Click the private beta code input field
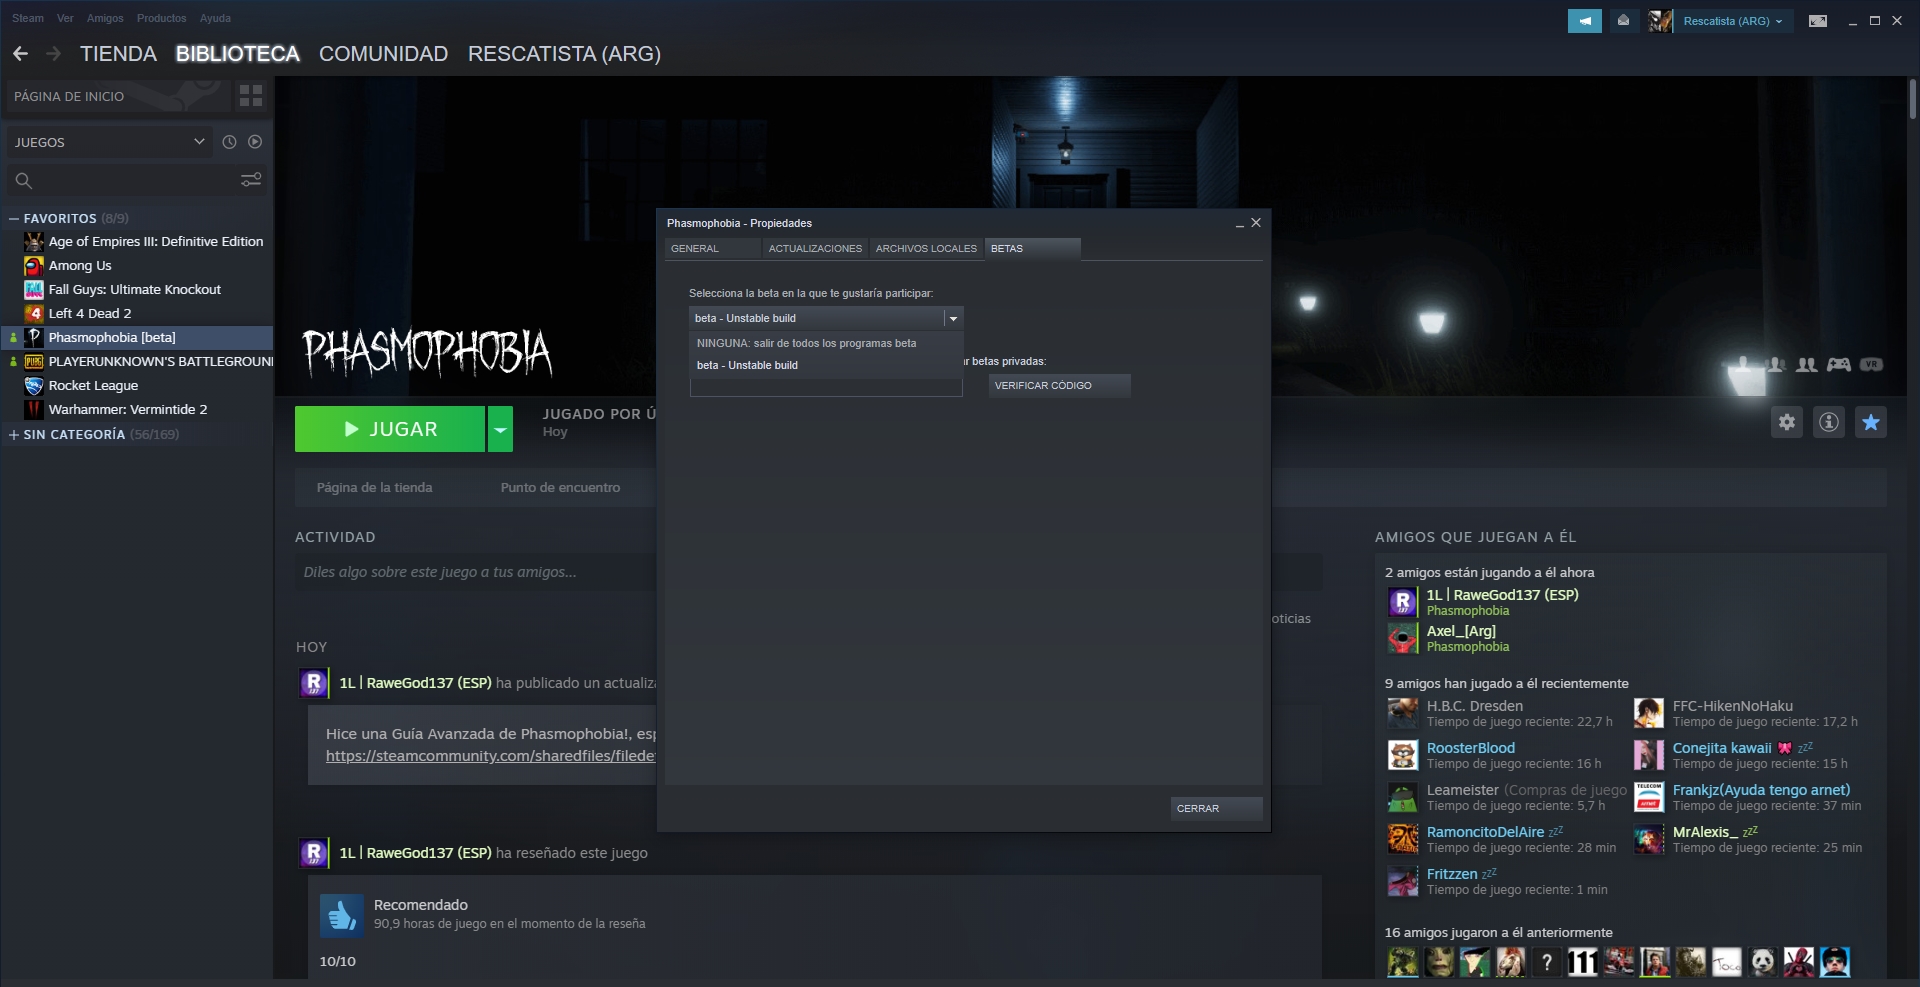 pos(826,386)
